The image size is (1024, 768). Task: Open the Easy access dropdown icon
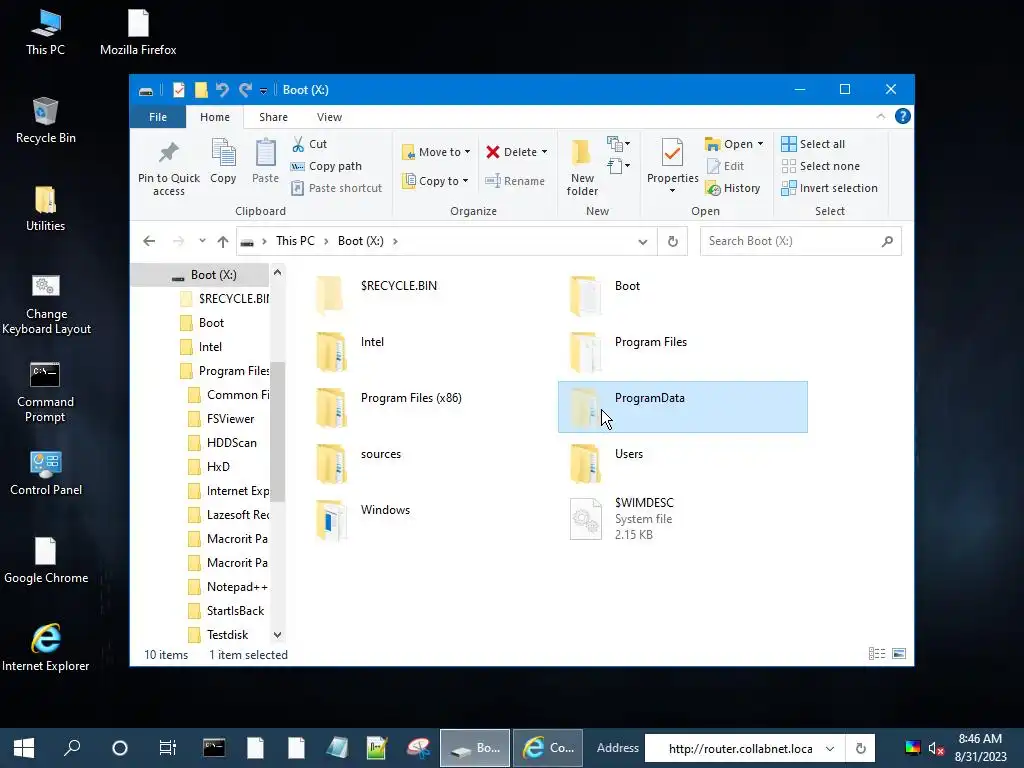tap(618, 166)
